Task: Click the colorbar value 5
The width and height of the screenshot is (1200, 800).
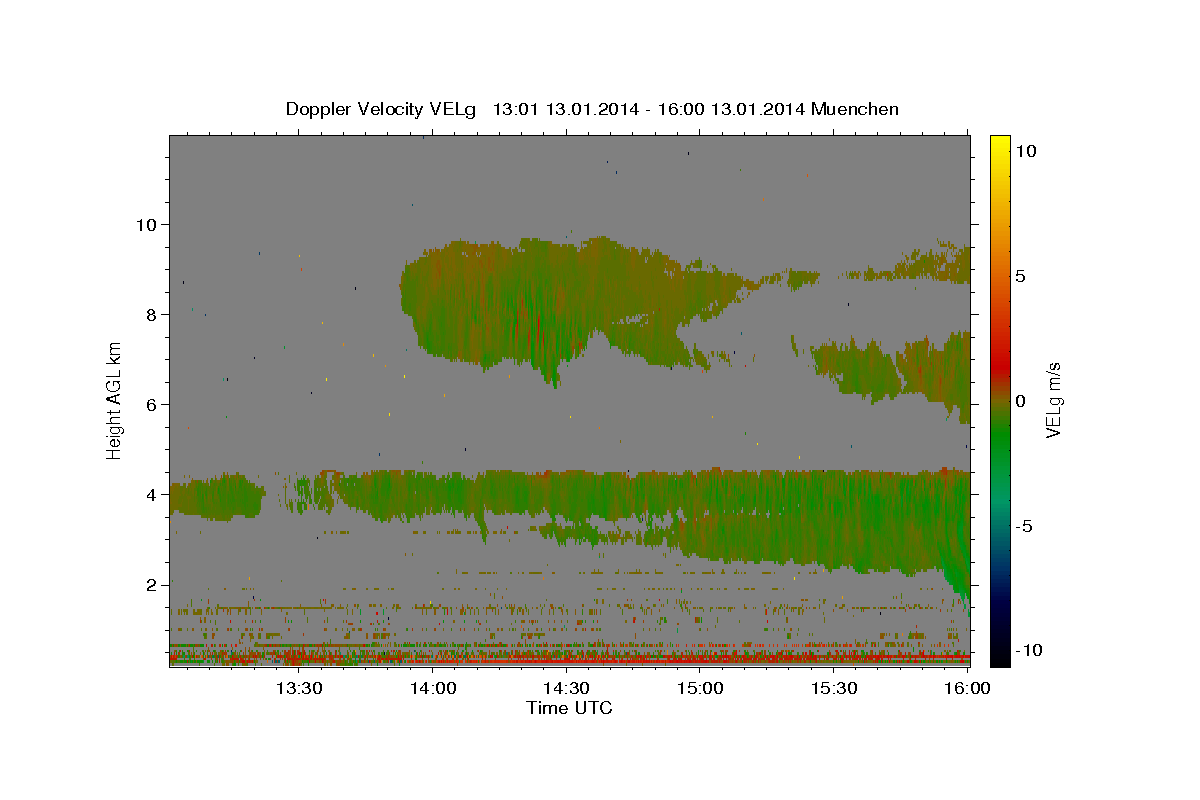Action: point(1020,276)
